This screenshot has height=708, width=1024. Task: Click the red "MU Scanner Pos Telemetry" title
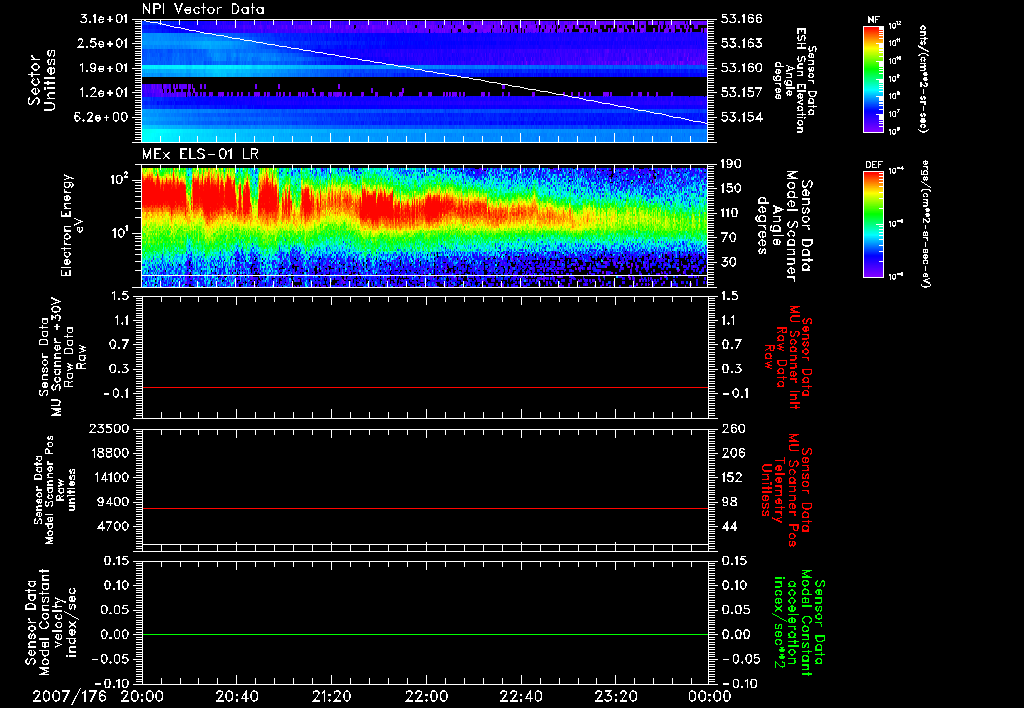pos(787,490)
